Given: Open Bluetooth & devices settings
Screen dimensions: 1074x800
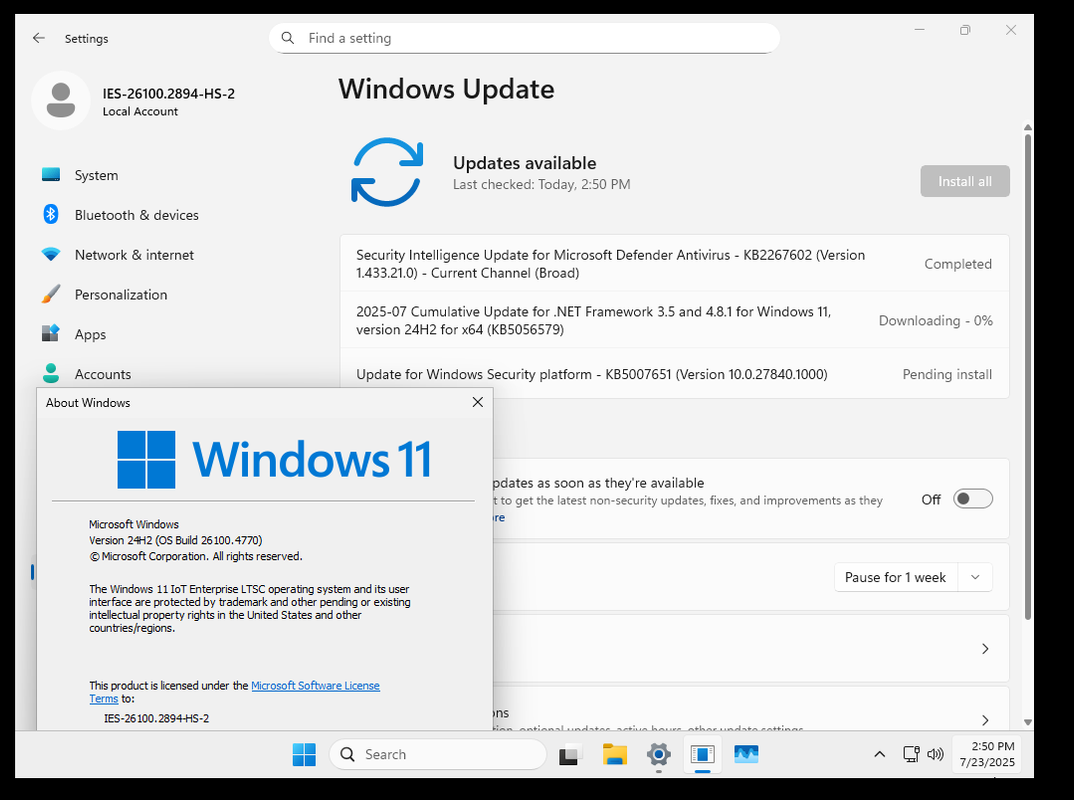Looking at the screenshot, I should [136, 215].
